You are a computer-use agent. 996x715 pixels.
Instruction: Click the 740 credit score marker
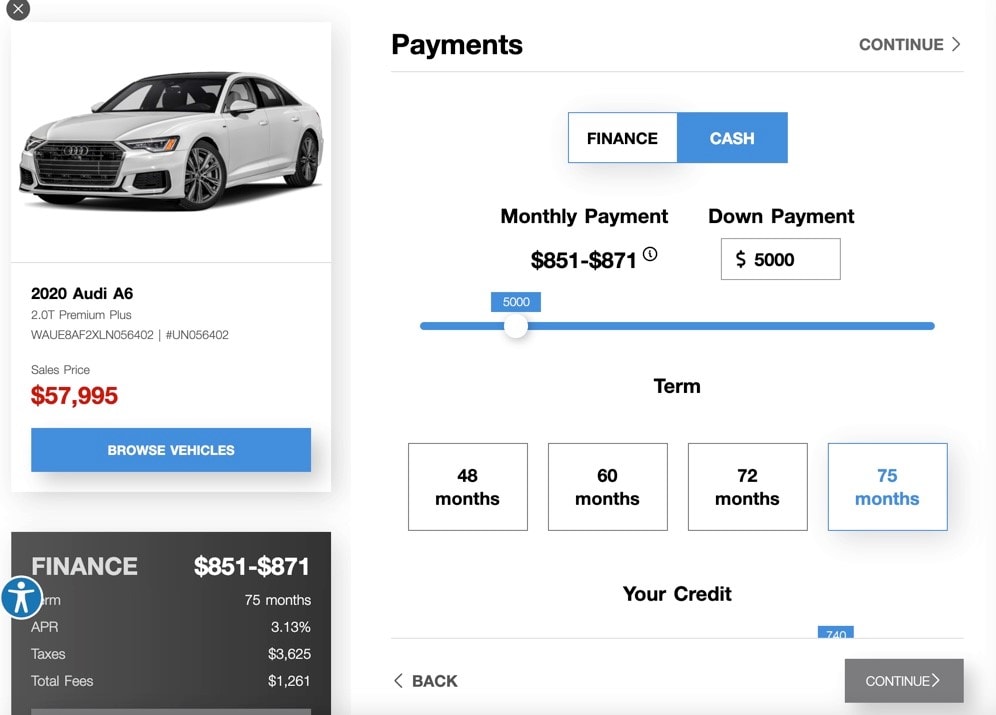tap(835, 633)
